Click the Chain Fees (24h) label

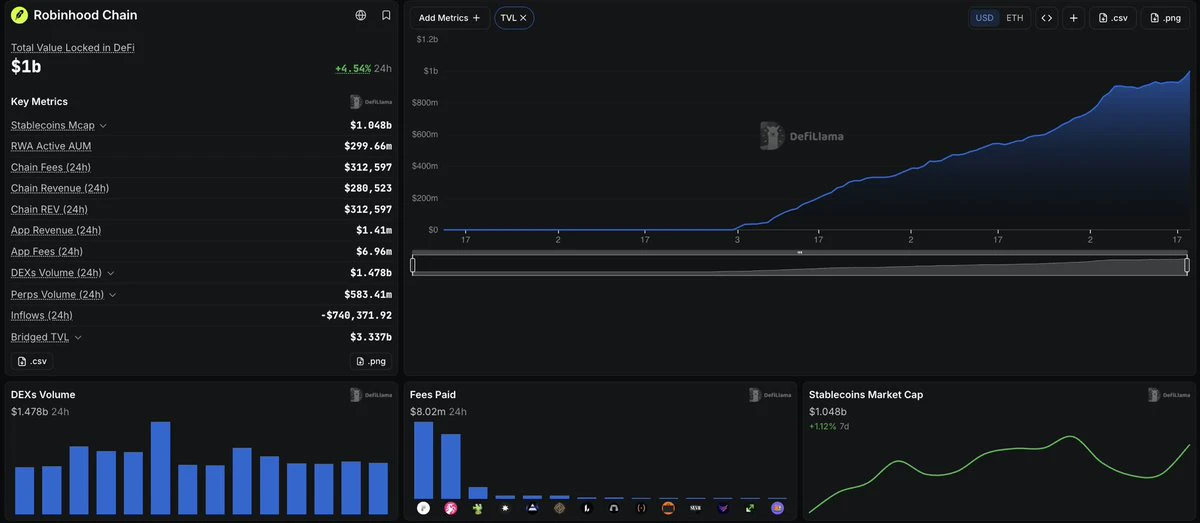coord(51,167)
